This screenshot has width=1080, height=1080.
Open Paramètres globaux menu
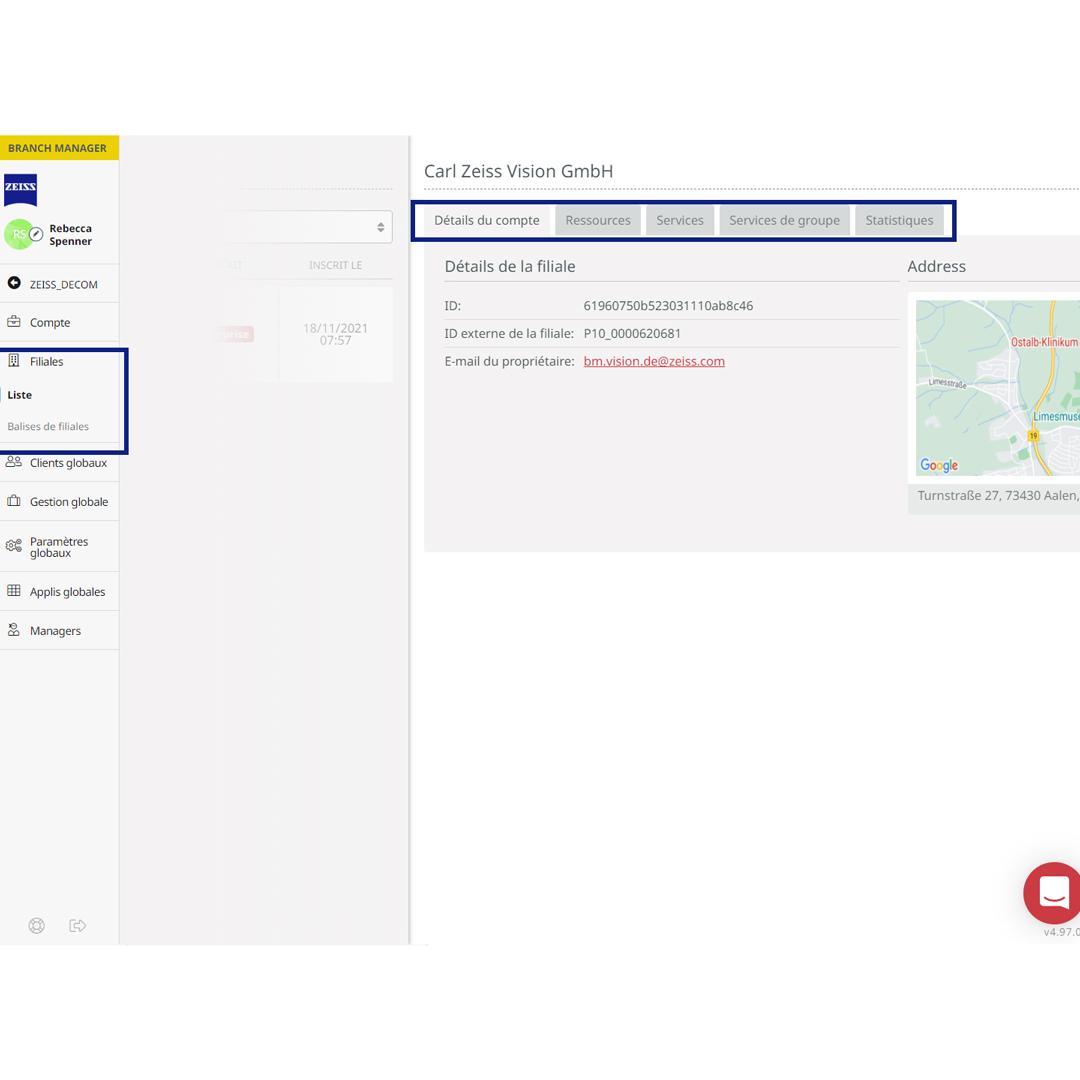click(x=59, y=547)
